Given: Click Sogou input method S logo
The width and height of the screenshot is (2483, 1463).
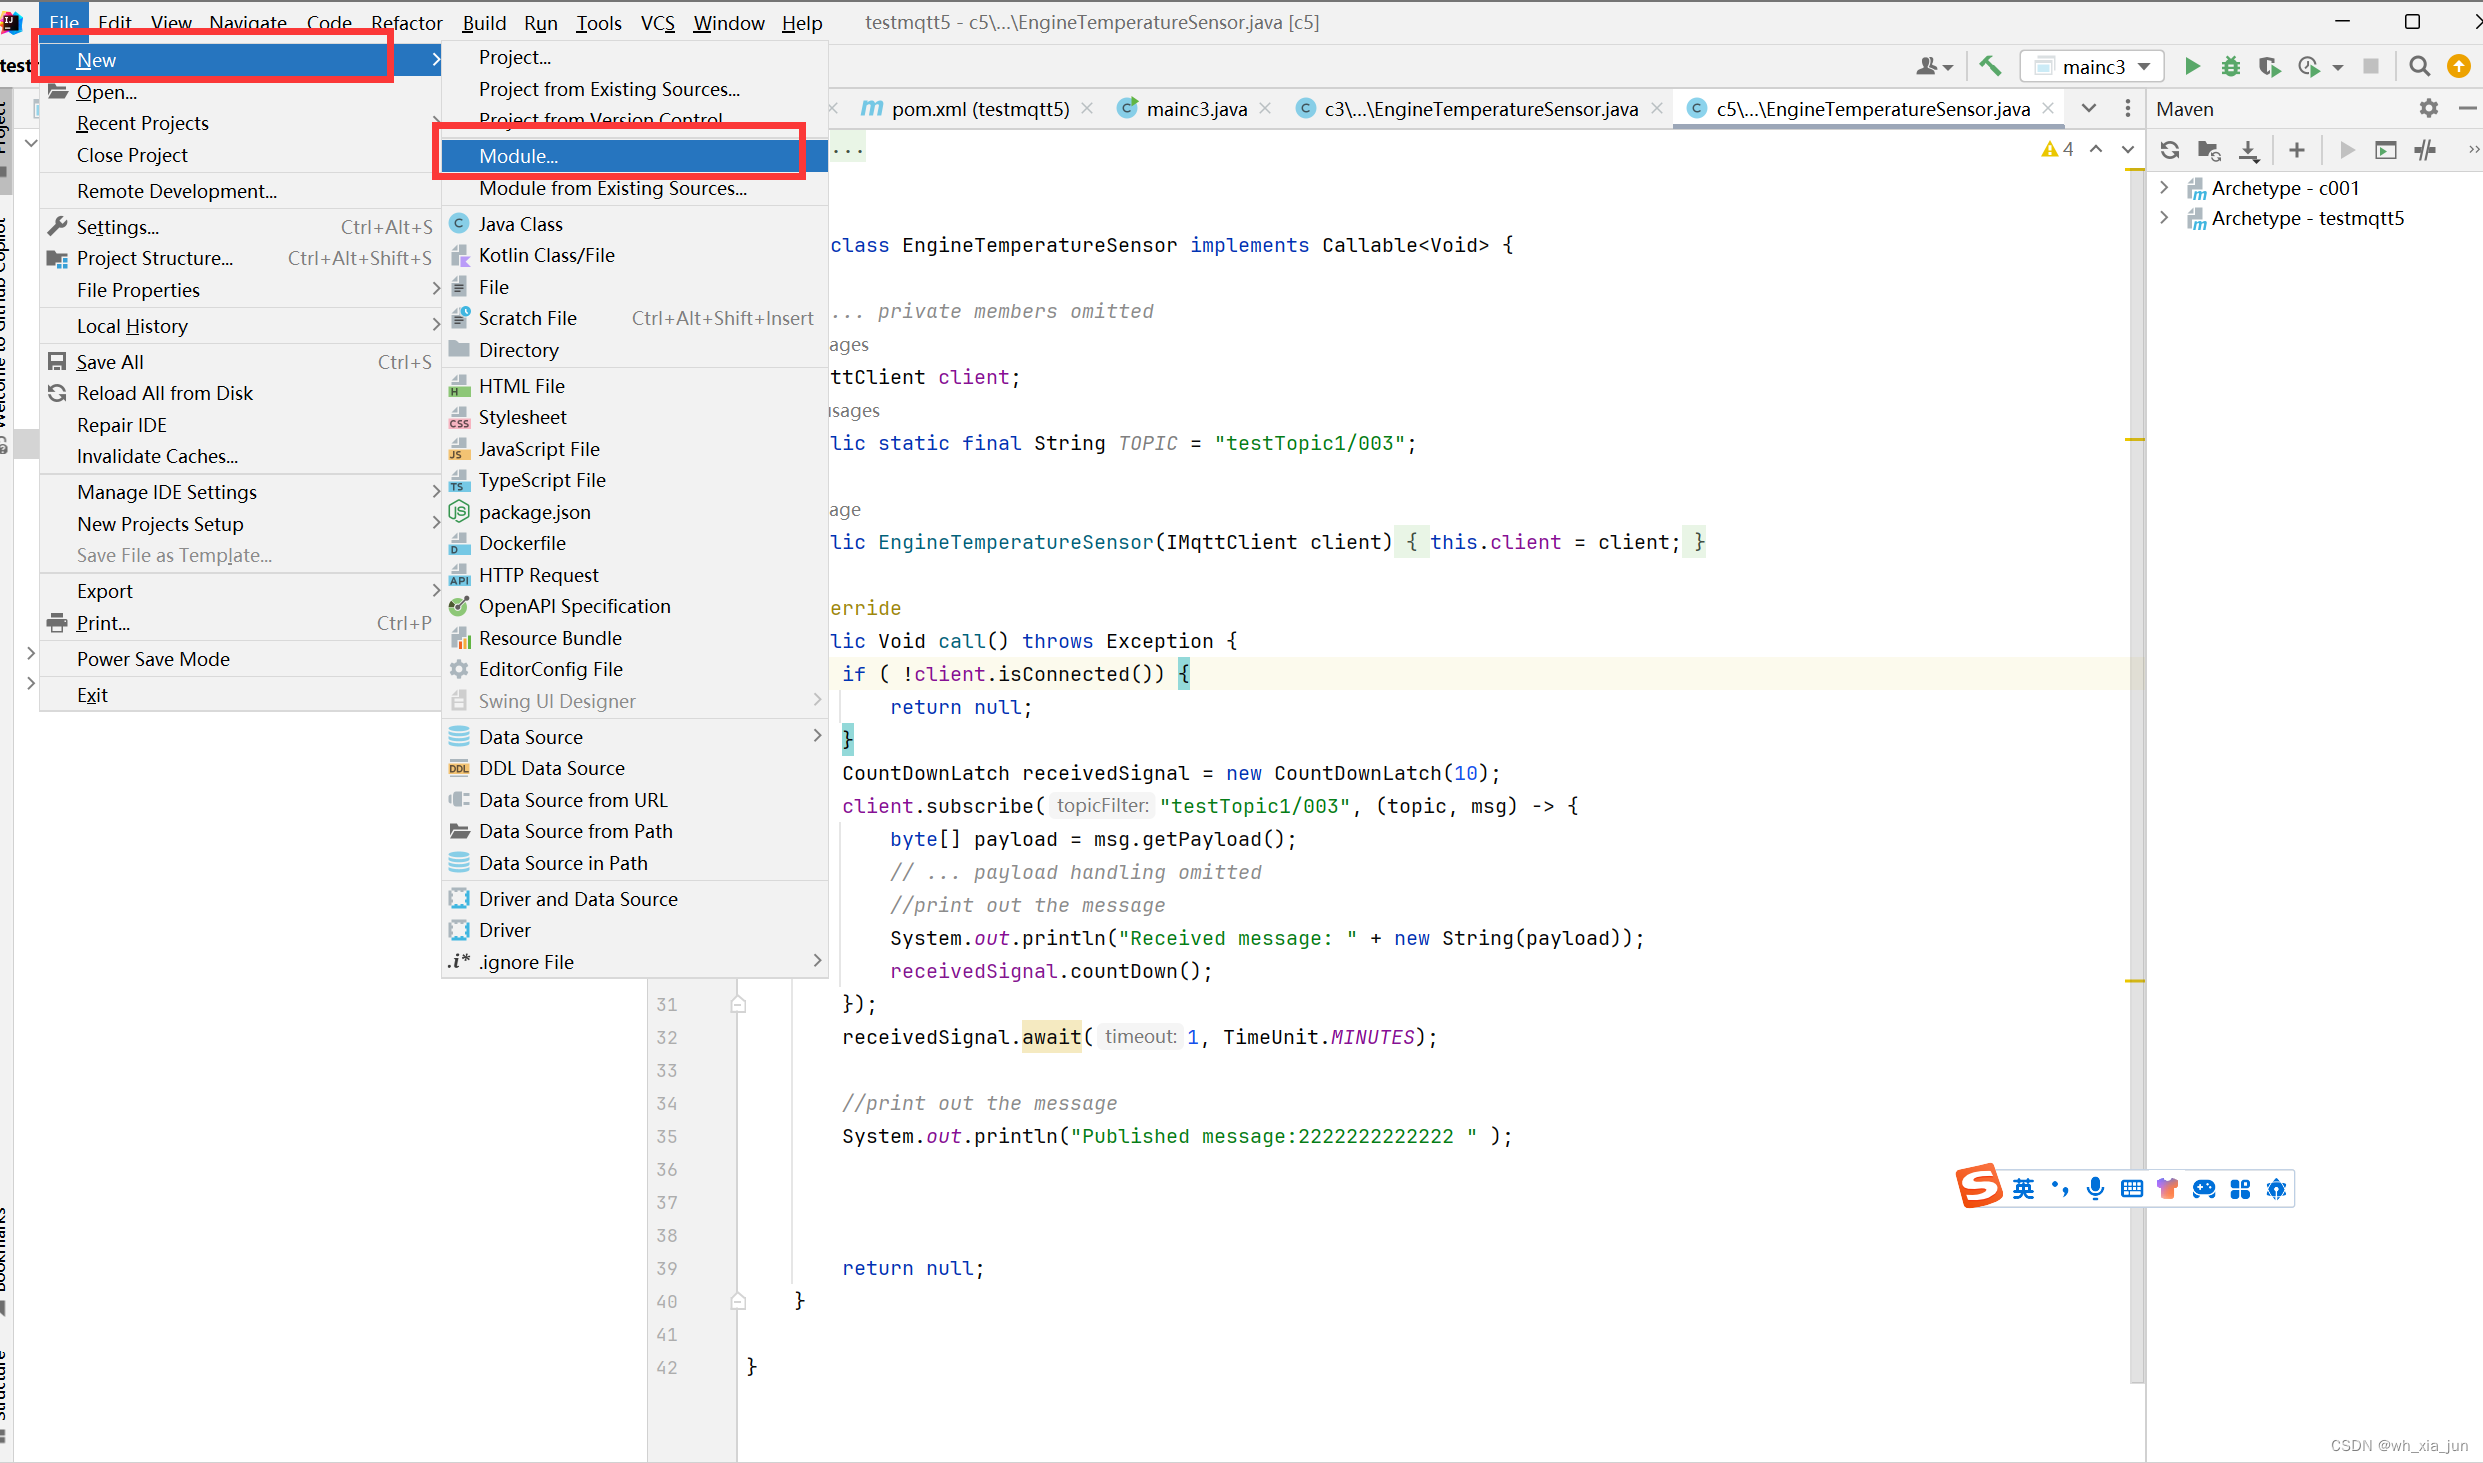Looking at the screenshot, I should pyautogui.click(x=1979, y=1186).
